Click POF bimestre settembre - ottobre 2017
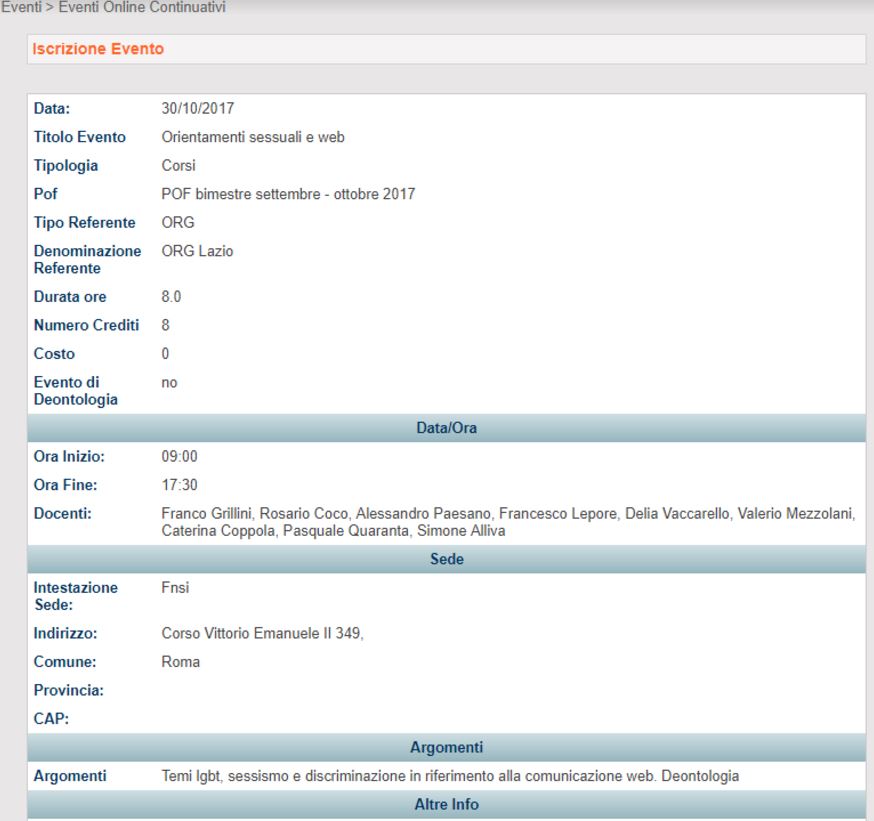874x821 pixels. [x=288, y=194]
